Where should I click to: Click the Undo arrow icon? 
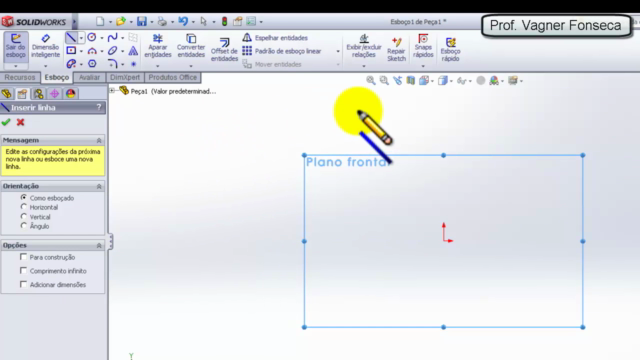point(183,21)
